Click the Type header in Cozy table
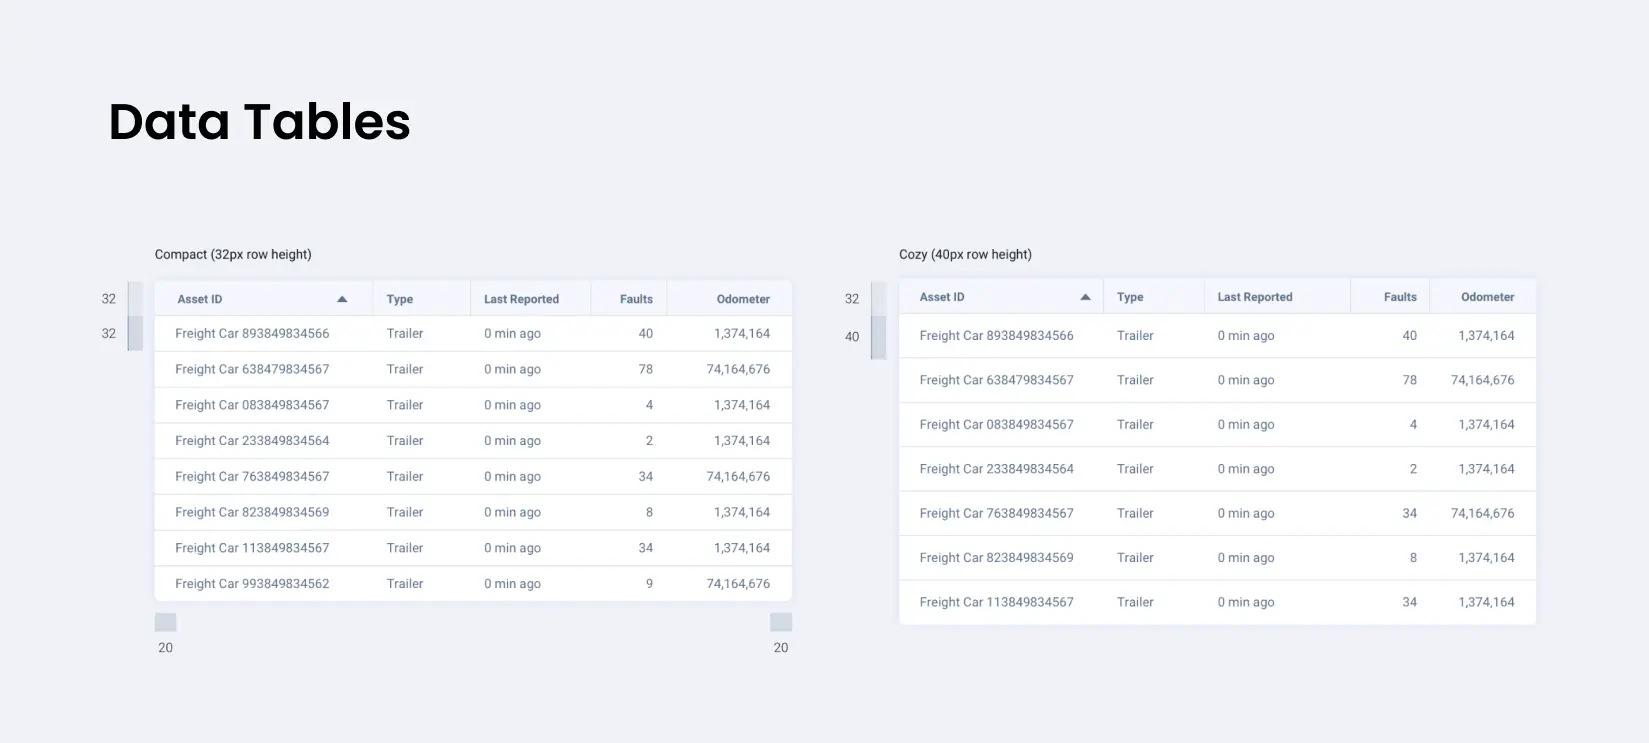 tap(1130, 297)
